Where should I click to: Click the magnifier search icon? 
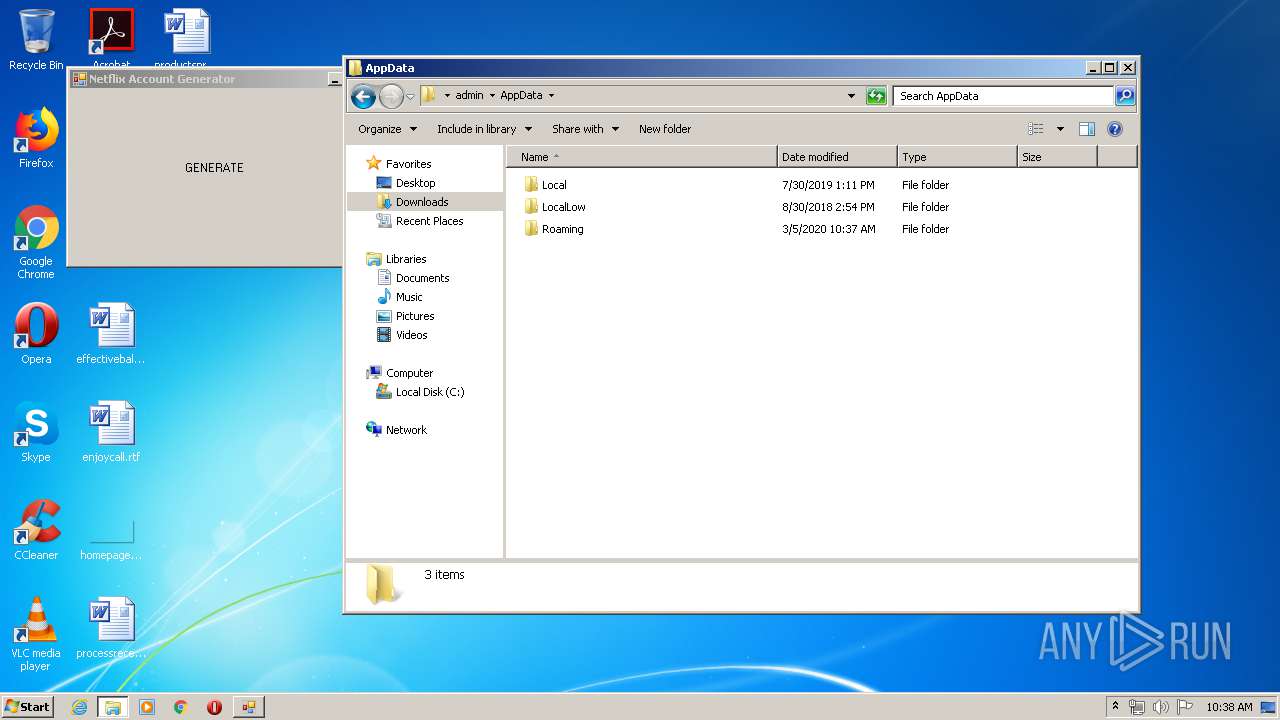tap(1125, 96)
